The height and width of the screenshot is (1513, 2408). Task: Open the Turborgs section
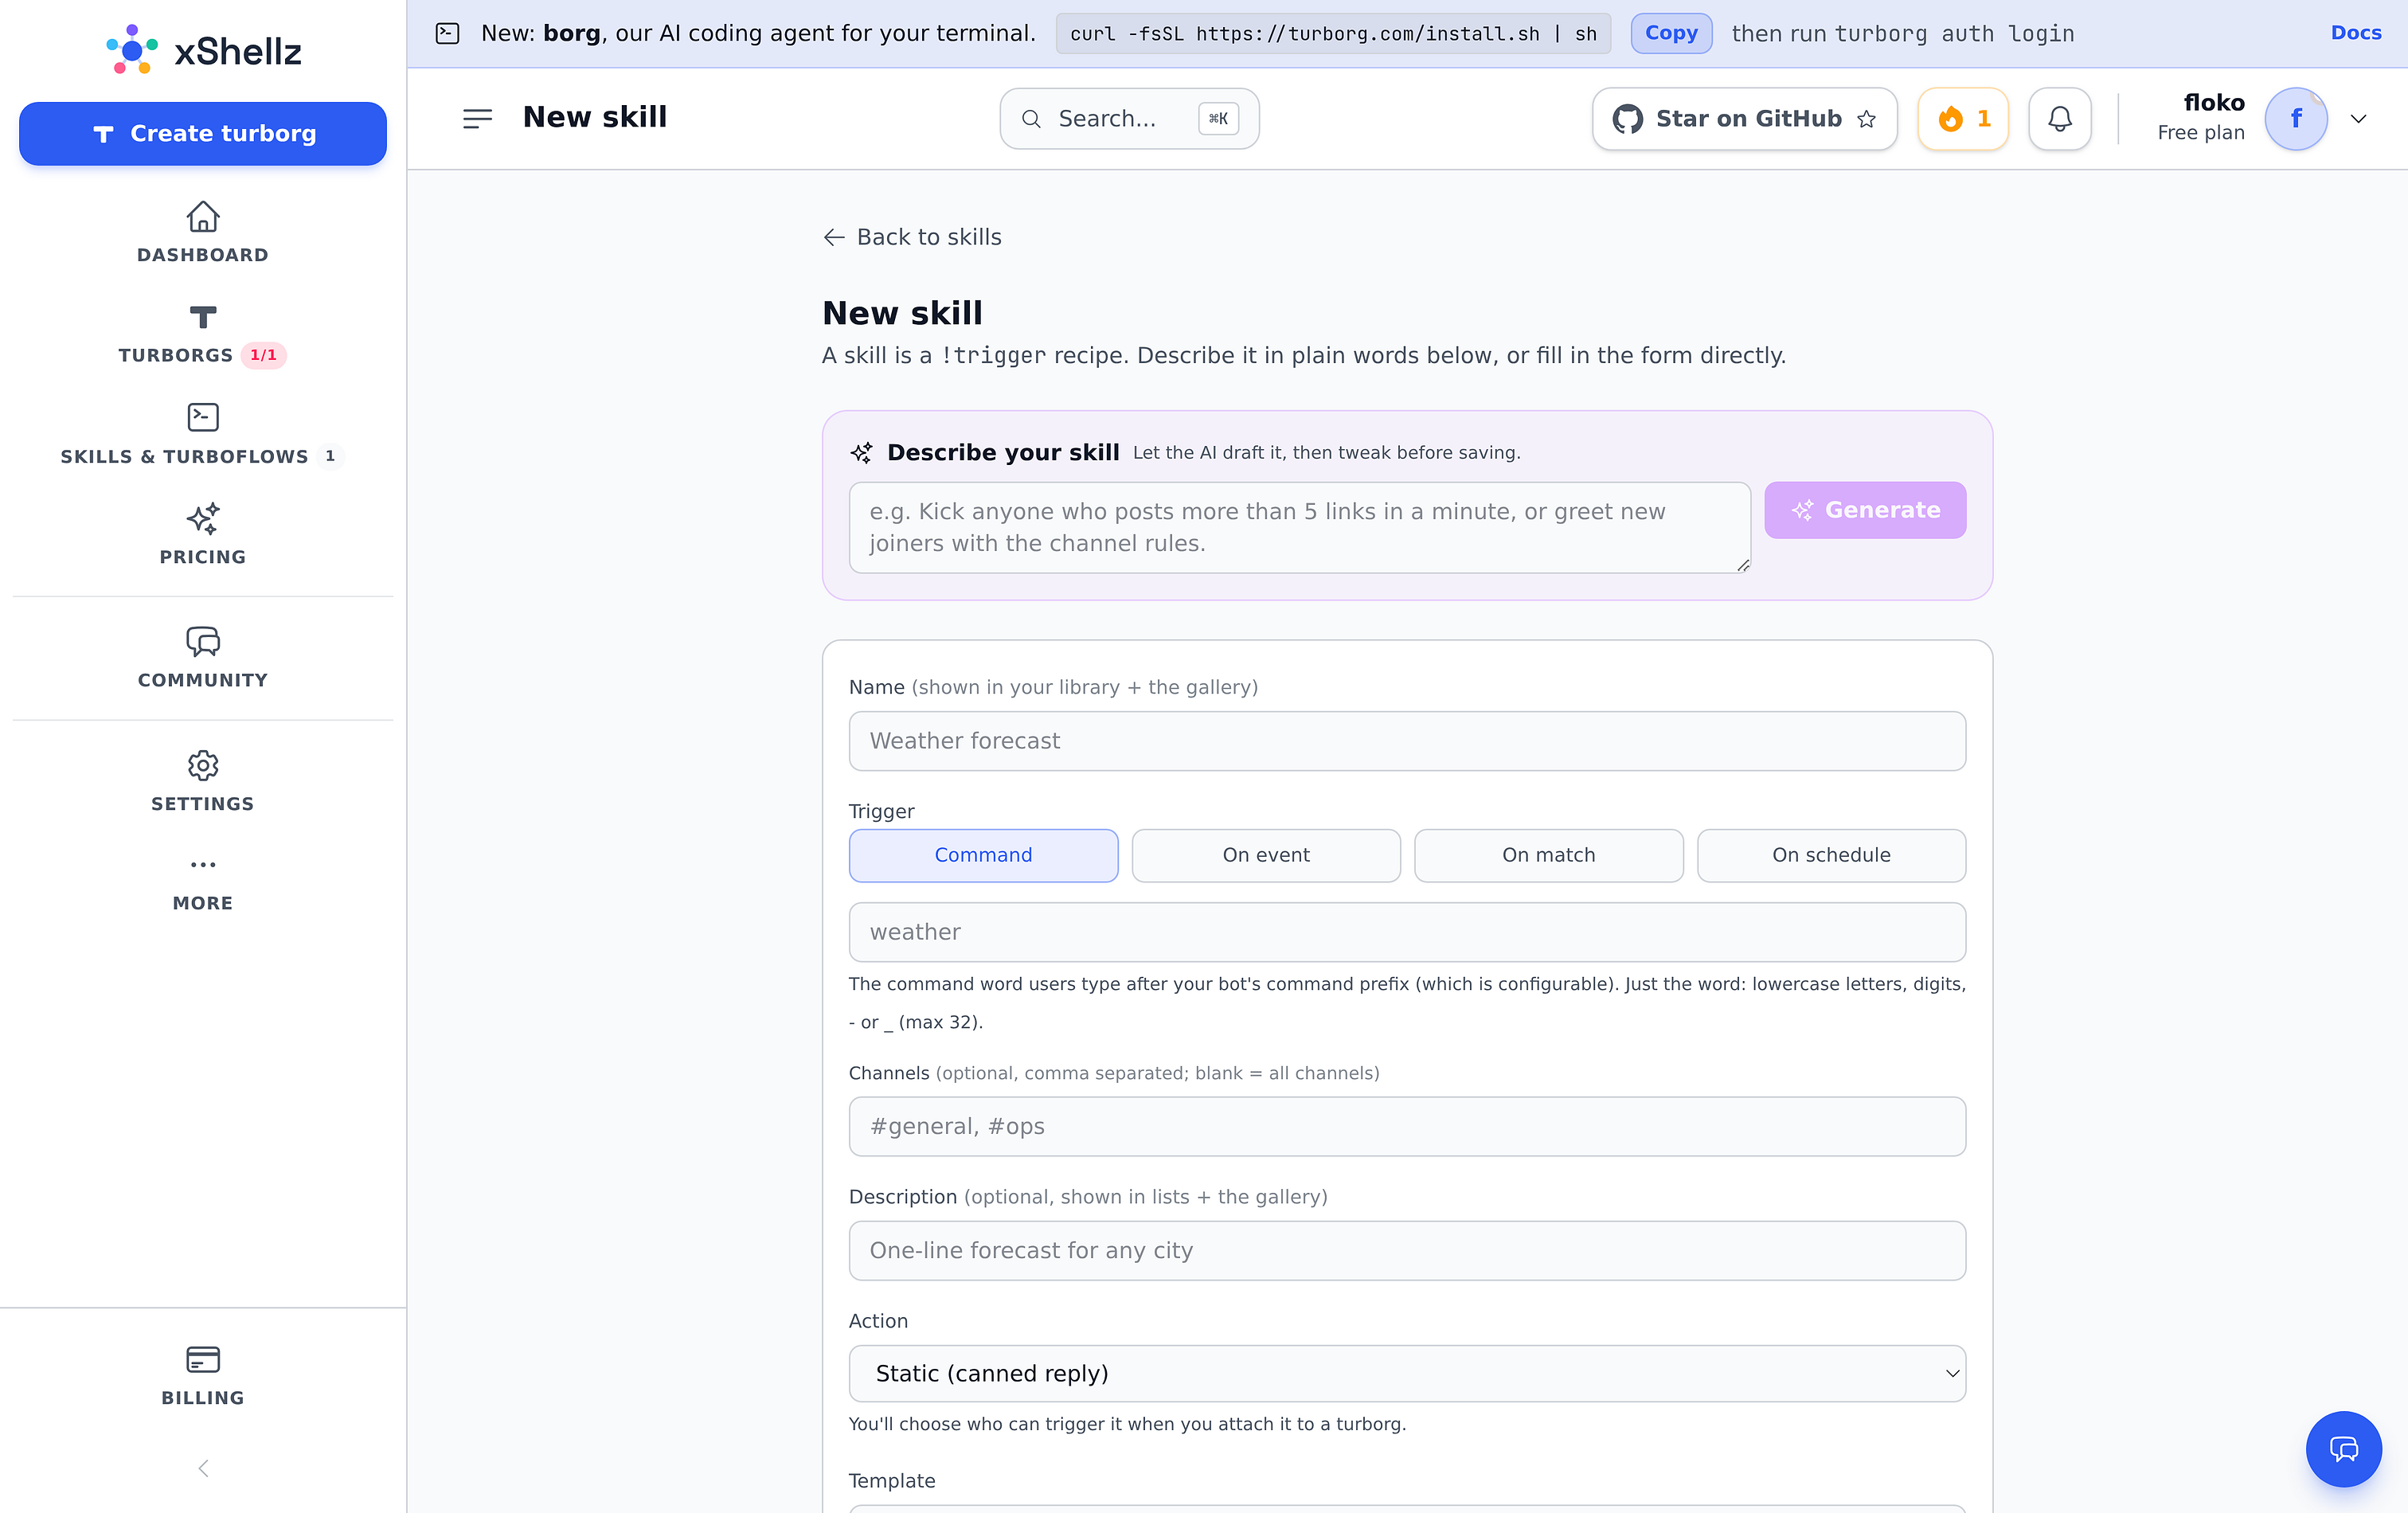pos(203,335)
